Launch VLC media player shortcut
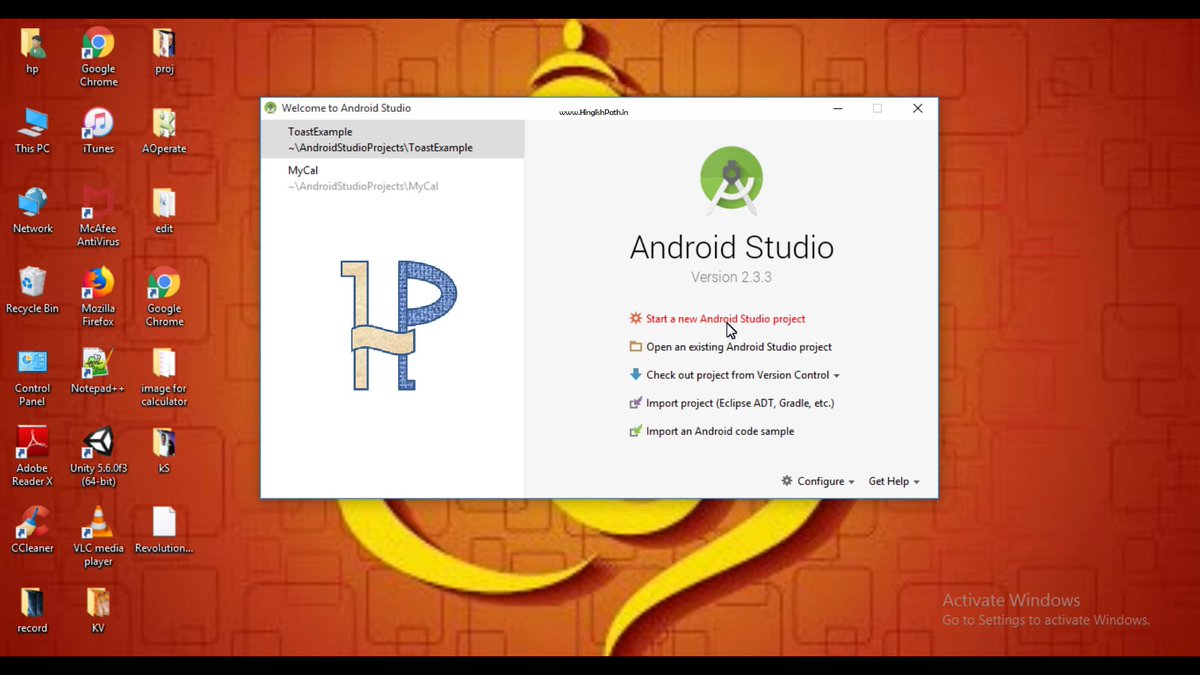 tap(98, 523)
